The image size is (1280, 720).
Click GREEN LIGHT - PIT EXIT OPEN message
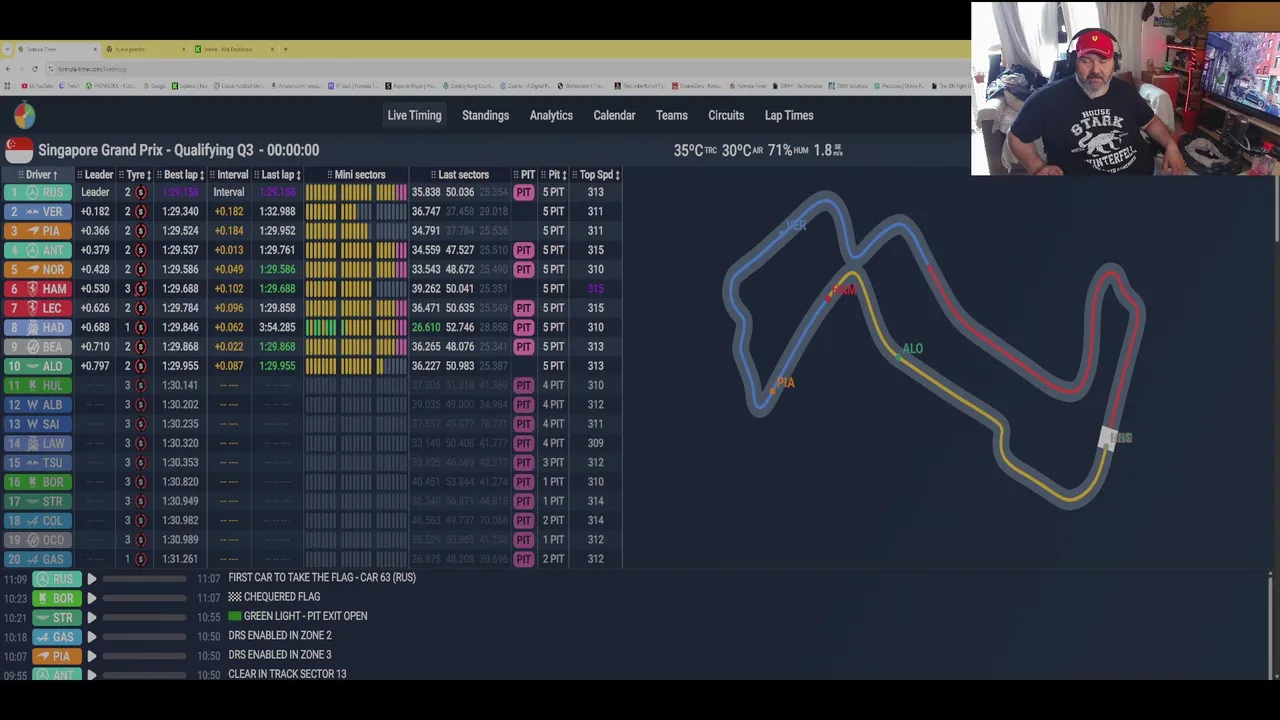pos(298,616)
